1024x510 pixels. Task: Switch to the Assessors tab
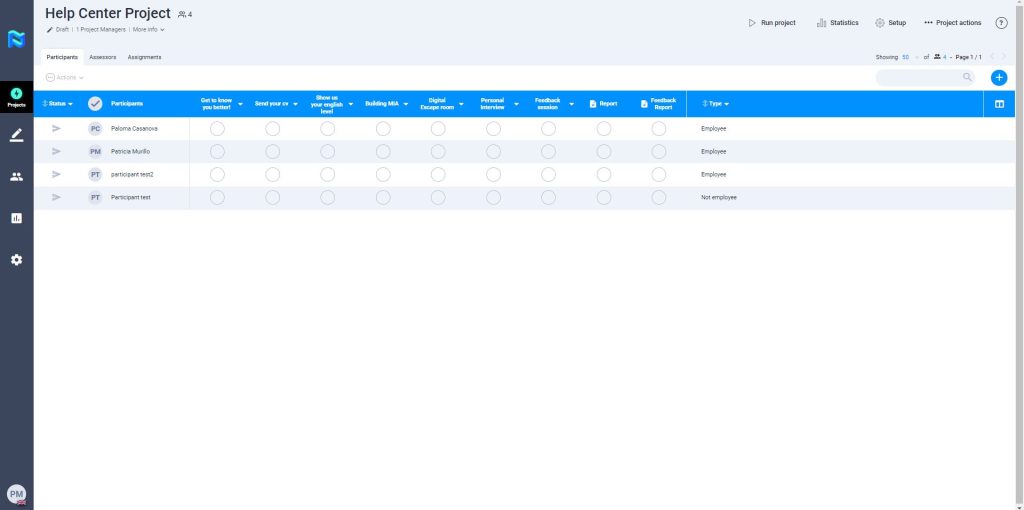point(103,57)
